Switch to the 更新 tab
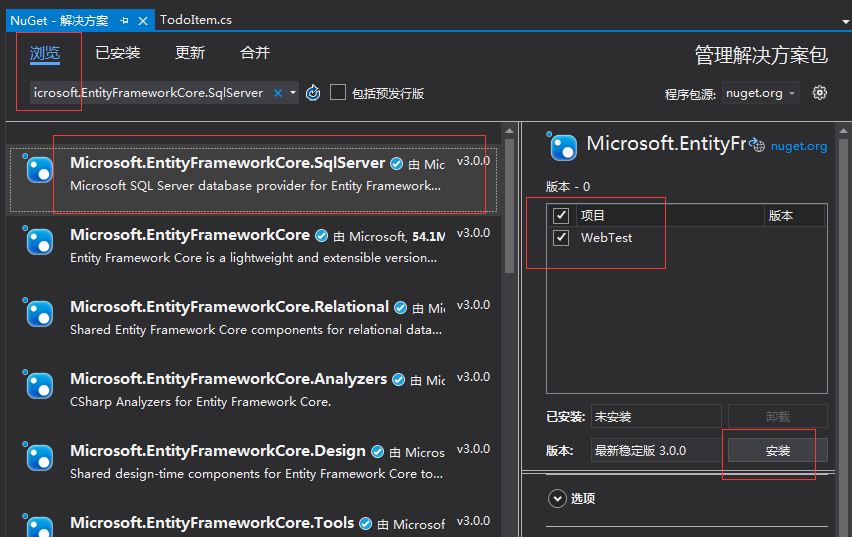 pos(190,53)
